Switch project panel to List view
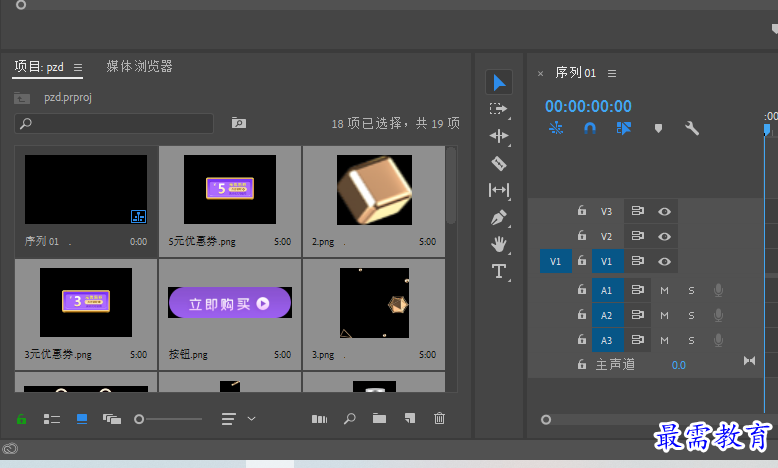778x468 pixels. point(52,419)
